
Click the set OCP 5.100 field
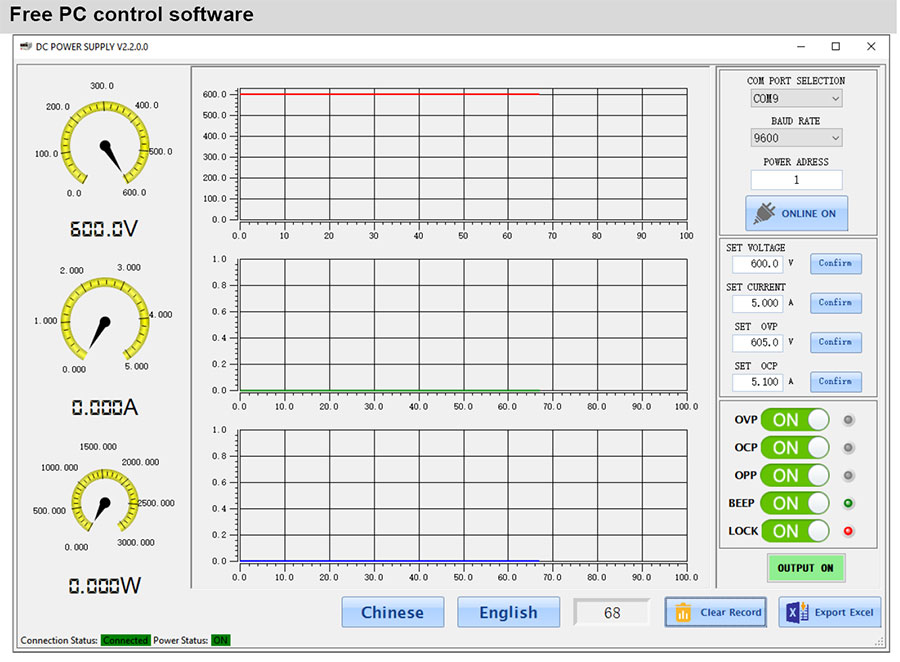758,382
